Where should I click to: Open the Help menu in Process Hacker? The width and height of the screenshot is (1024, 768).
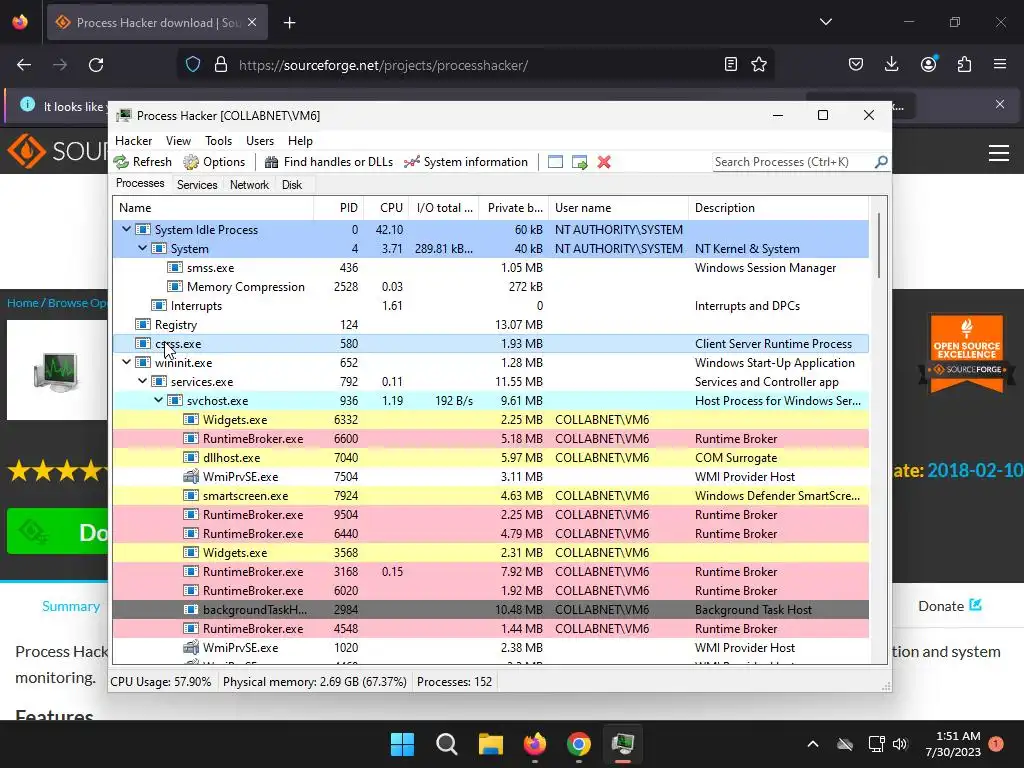(x=300, y=140)
